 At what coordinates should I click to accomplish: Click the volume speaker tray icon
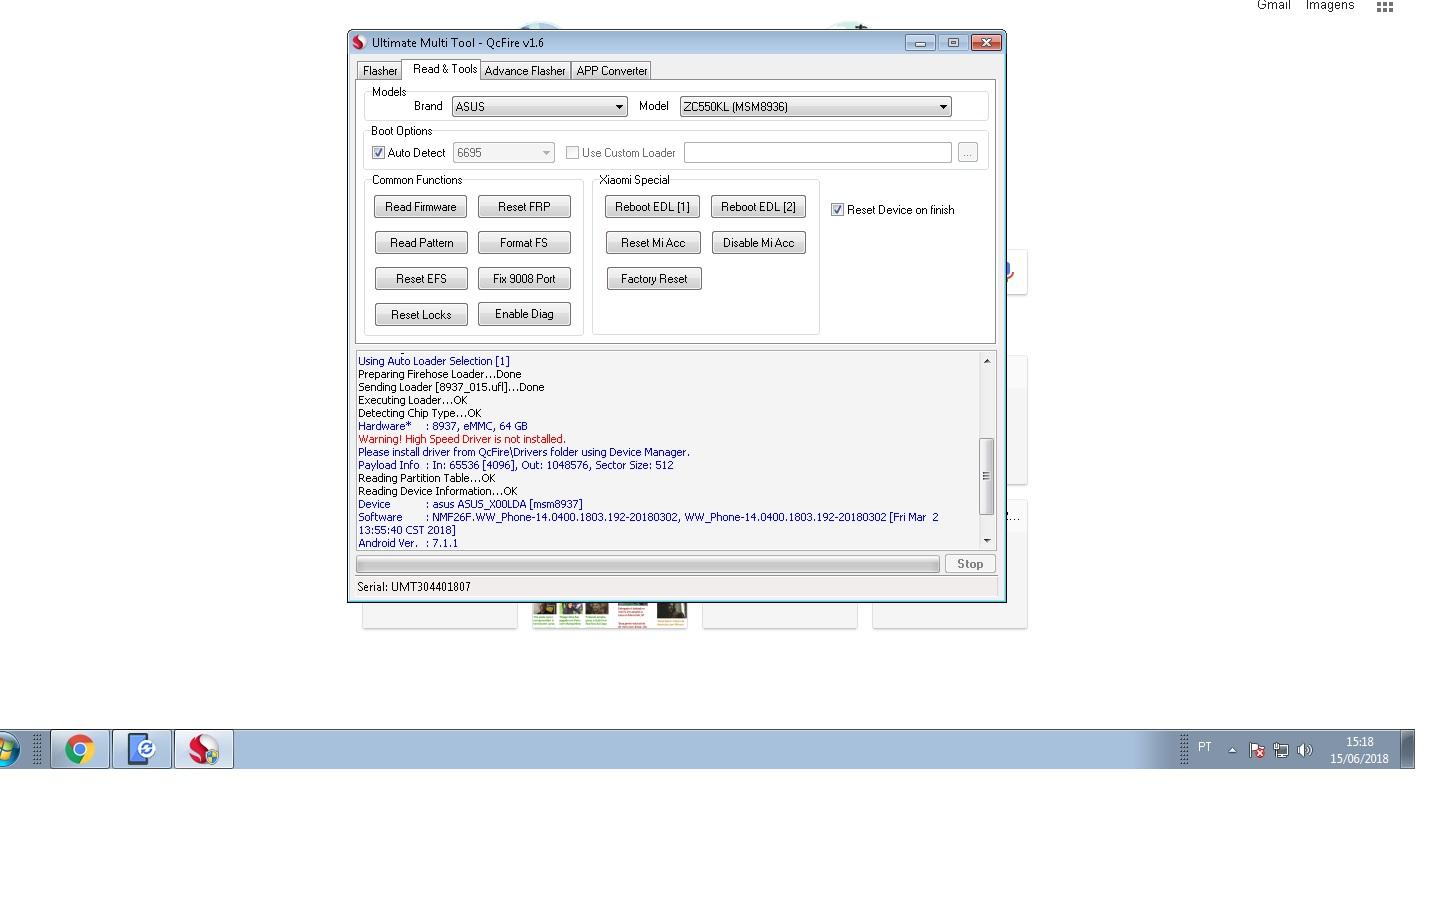point(1305,750)
